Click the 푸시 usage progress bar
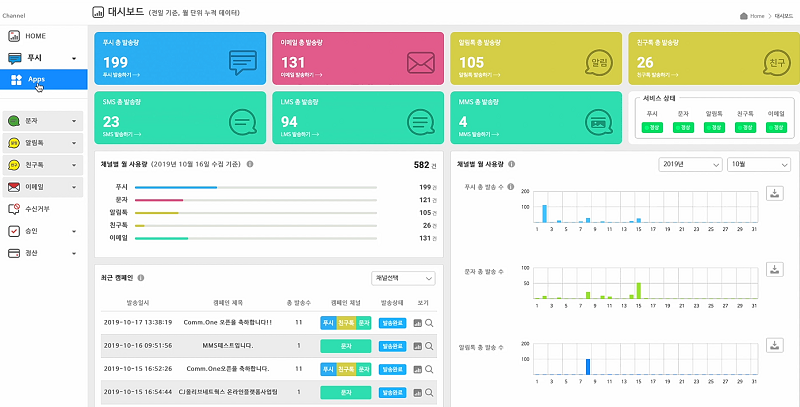 click(x=256, y=187)
